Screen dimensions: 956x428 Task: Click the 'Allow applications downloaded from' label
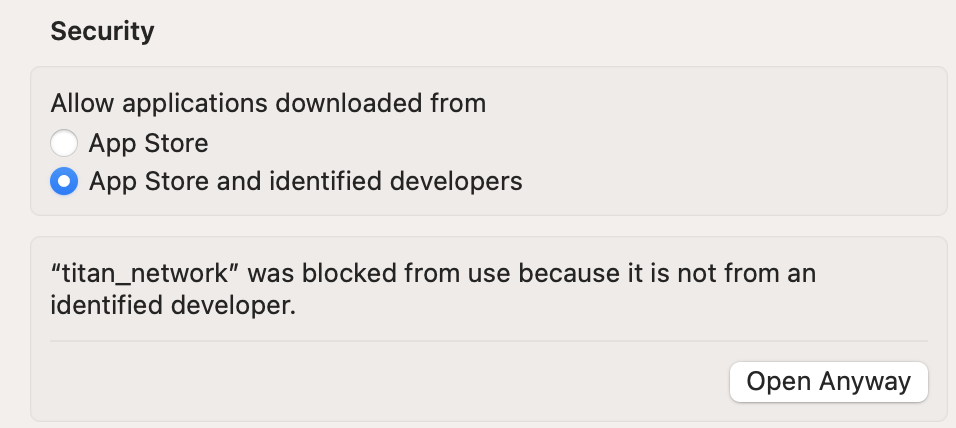click(x=268, y=103)
